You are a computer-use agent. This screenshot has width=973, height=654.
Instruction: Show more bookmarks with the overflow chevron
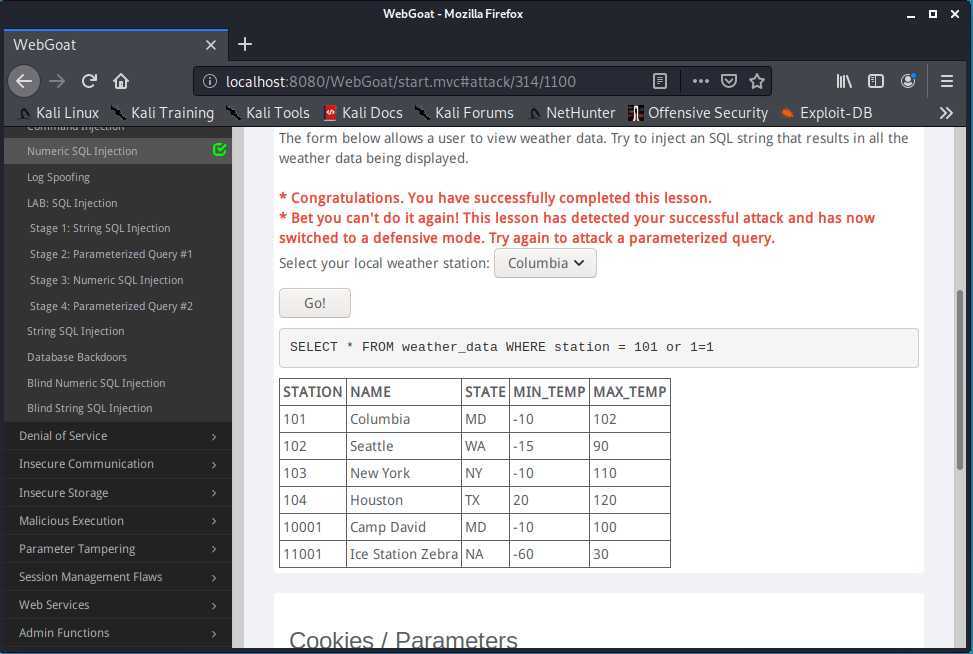click(x=946, y=113)
